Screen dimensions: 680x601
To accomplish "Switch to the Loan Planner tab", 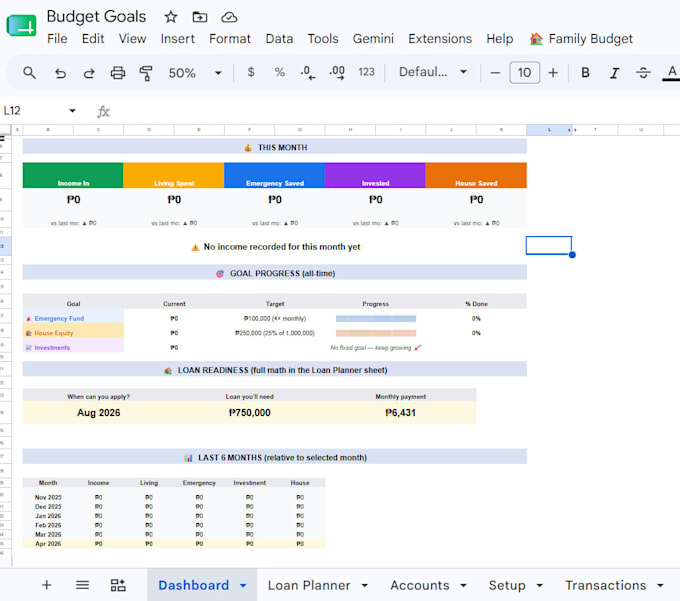I will 309,585.
